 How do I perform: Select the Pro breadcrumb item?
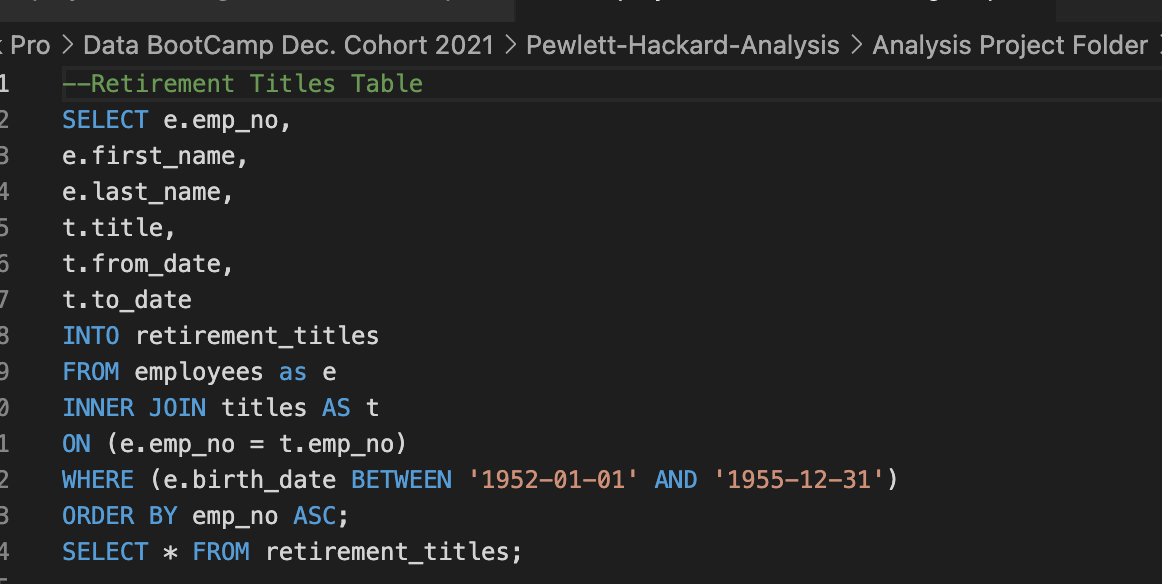point(30,45)
